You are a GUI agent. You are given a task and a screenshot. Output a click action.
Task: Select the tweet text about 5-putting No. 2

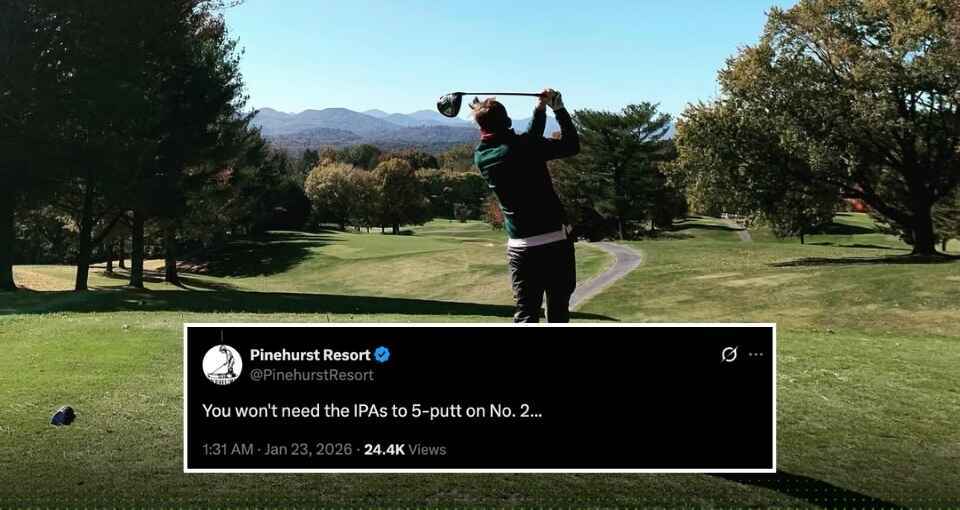(x=372, y=410)
